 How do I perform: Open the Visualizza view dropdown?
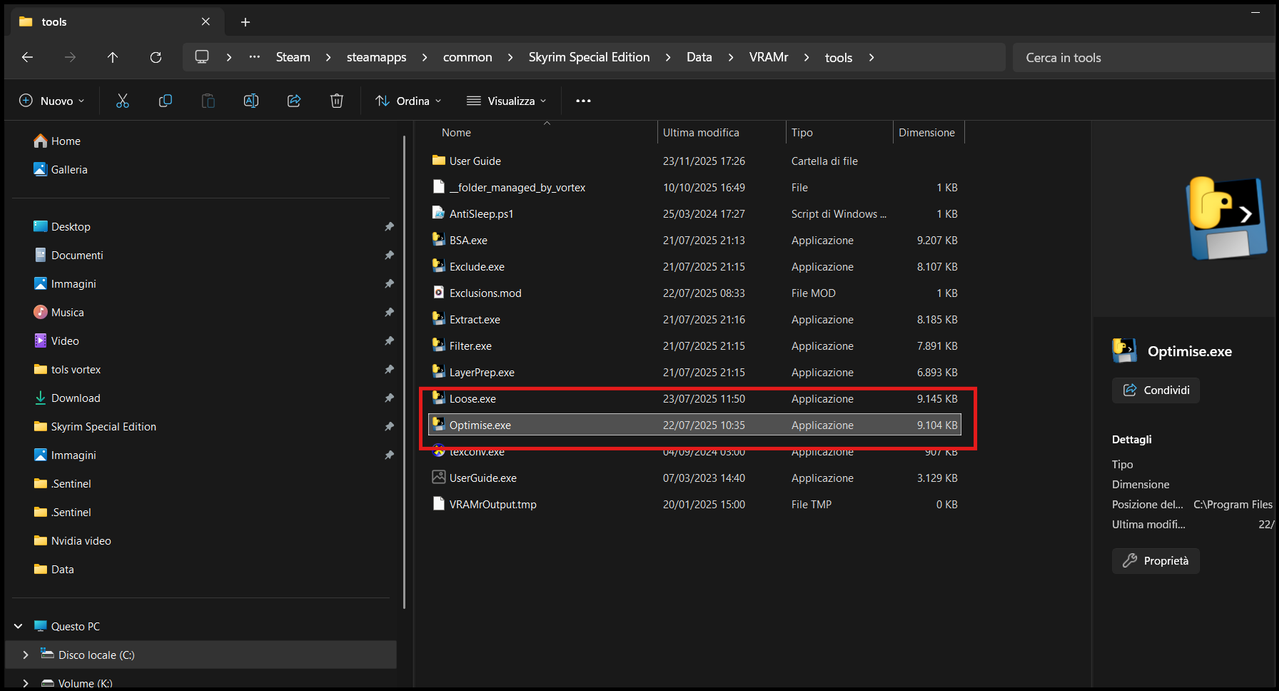click(x=506, y=101)
